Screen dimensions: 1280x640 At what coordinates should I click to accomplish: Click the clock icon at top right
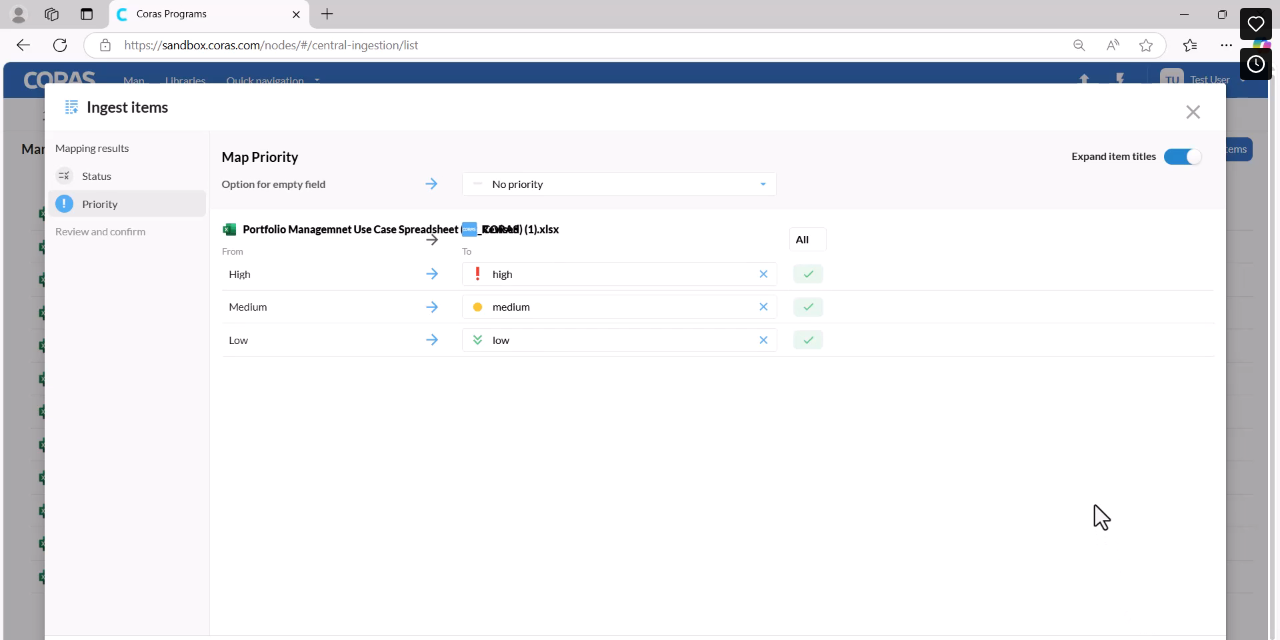pos(1256,64)
